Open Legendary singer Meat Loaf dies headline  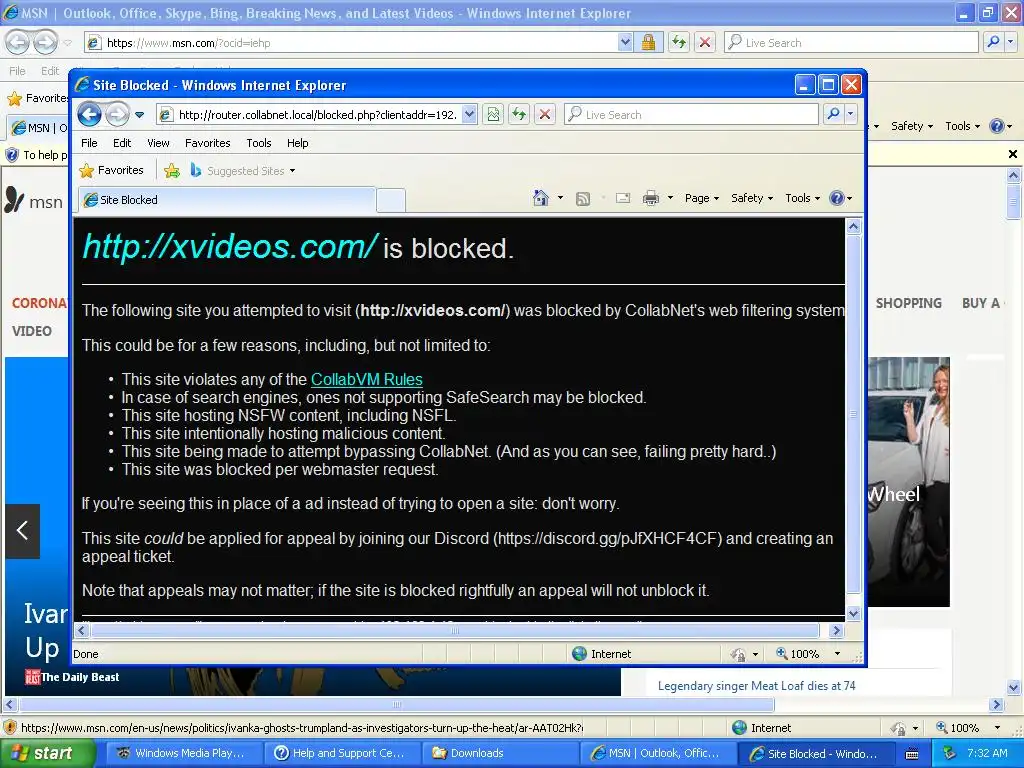(756, 686)
